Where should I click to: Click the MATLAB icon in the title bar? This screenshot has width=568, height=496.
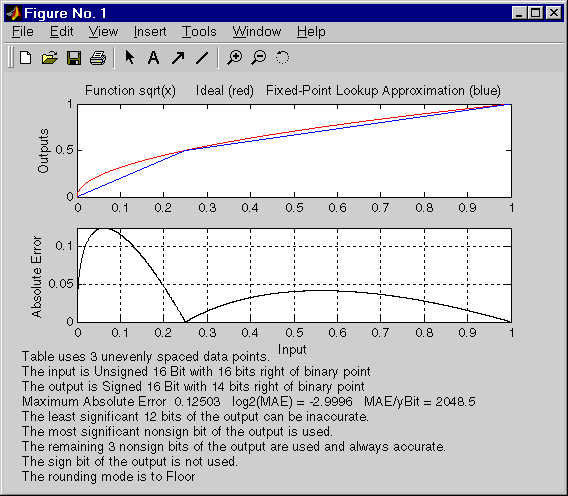(14, 13)
